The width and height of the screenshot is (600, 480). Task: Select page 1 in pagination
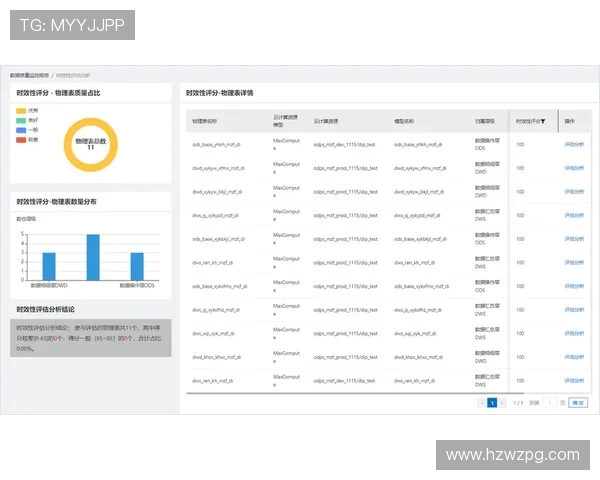[492, 403]
